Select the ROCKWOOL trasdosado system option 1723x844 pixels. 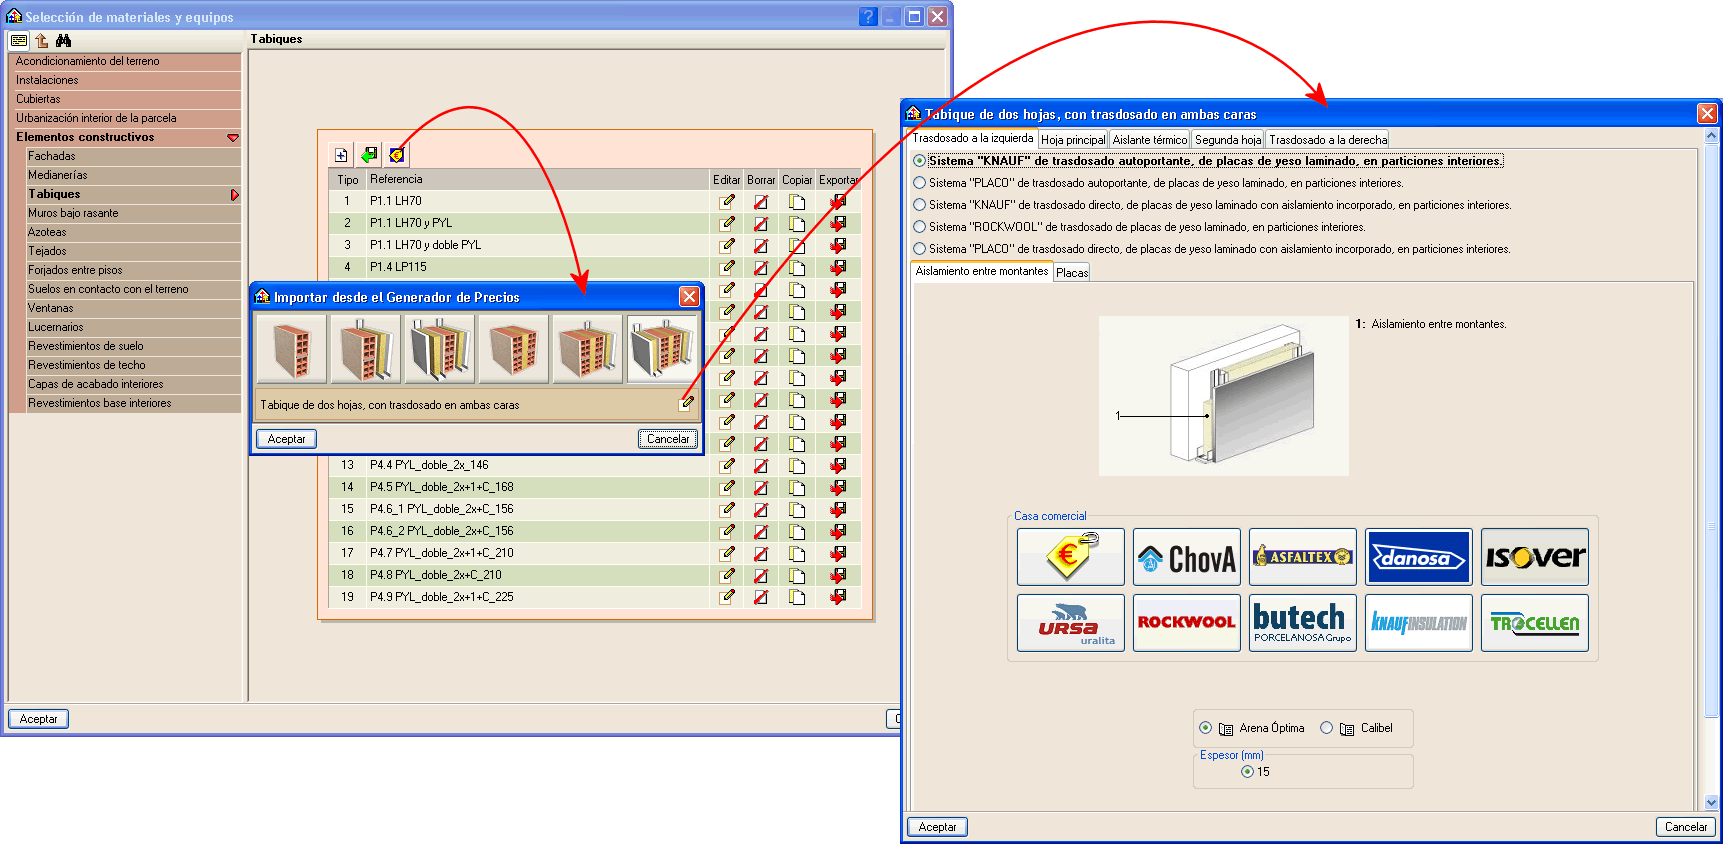[x=920, y=227]
